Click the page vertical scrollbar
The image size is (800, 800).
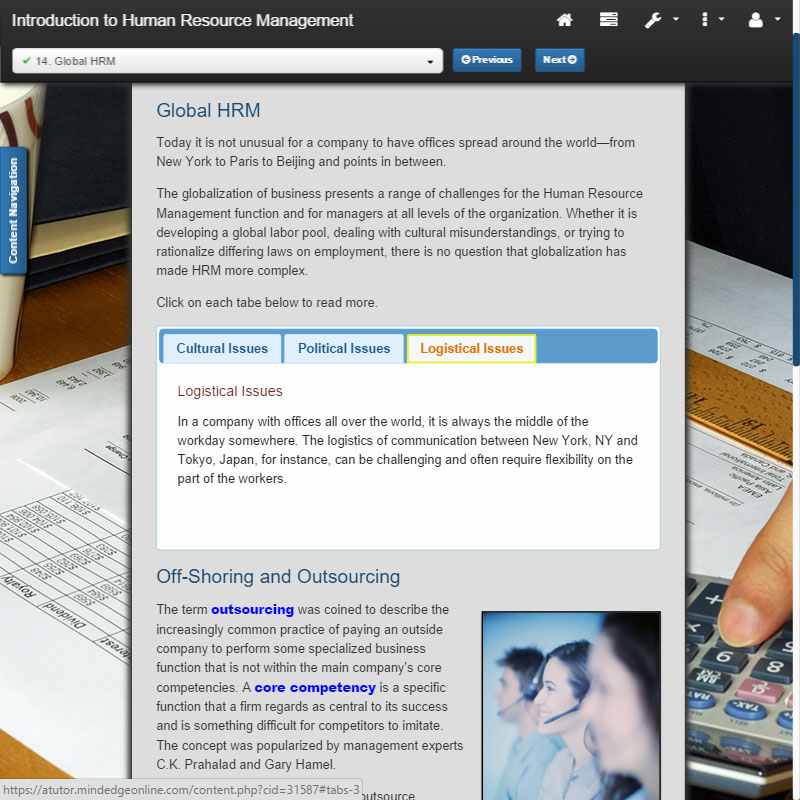point(795,200)
